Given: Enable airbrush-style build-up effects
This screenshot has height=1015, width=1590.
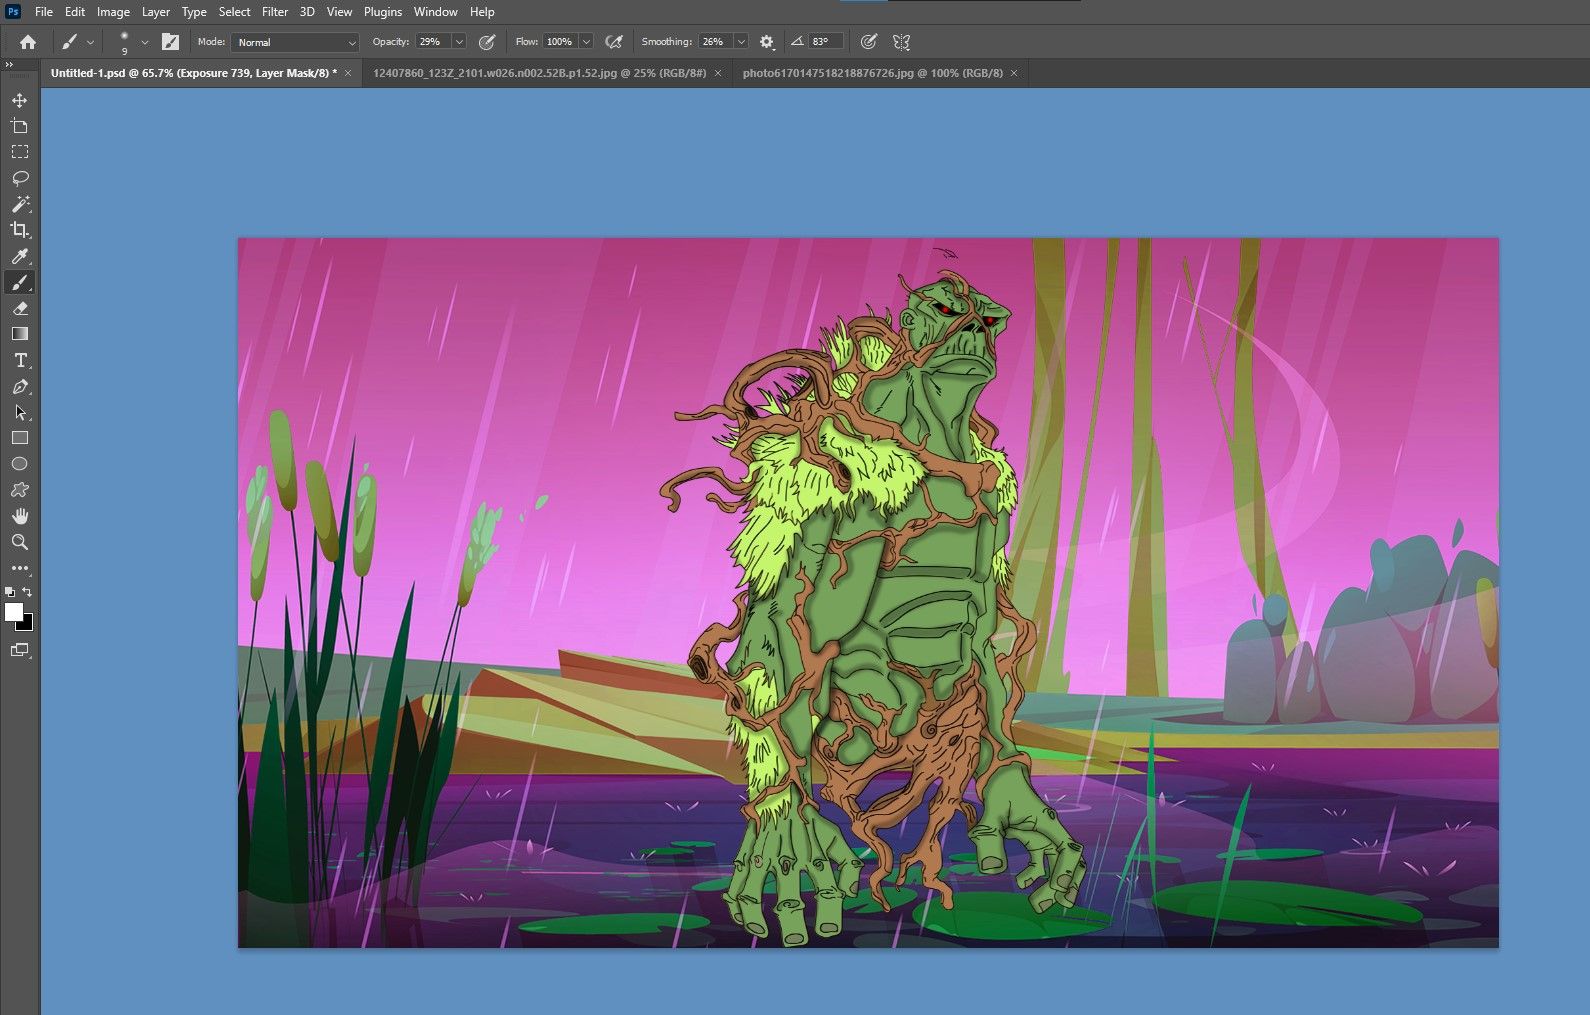Looking at the screenshot, I should point(614,42).
